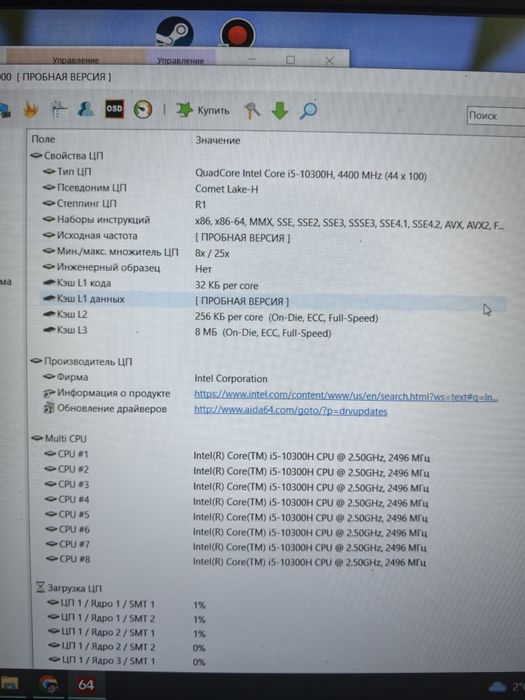Image resolution: width=525 pixels, height=700 pixels.
Task: Open the Steam desktop icon
Action: 175,31
